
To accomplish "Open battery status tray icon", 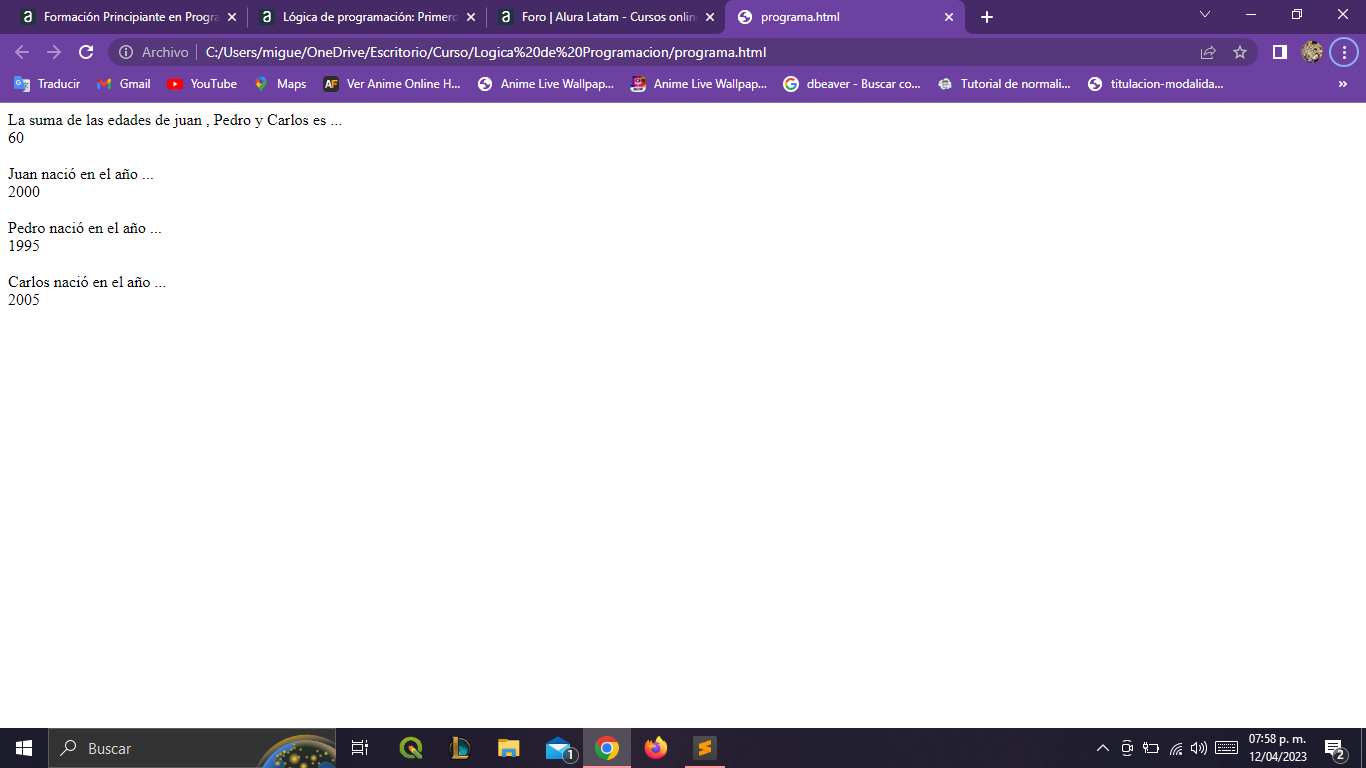I will [1151, 748].
